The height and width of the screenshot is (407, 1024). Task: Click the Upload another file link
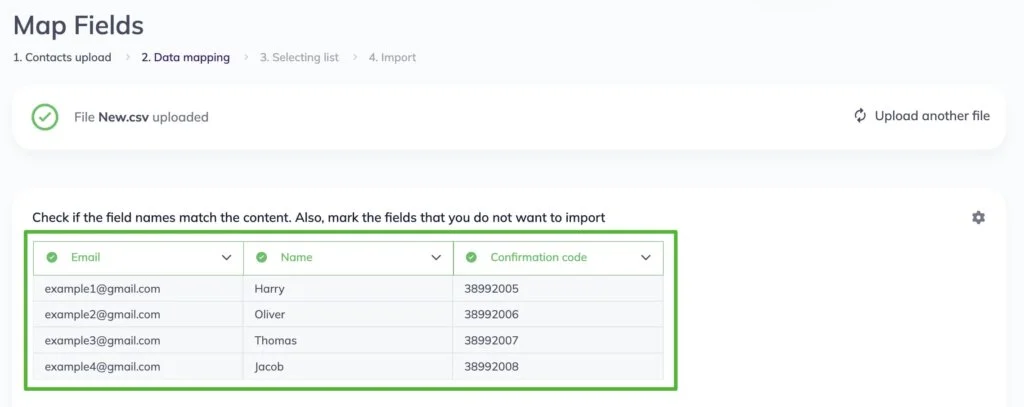click(x=932, y=116)
